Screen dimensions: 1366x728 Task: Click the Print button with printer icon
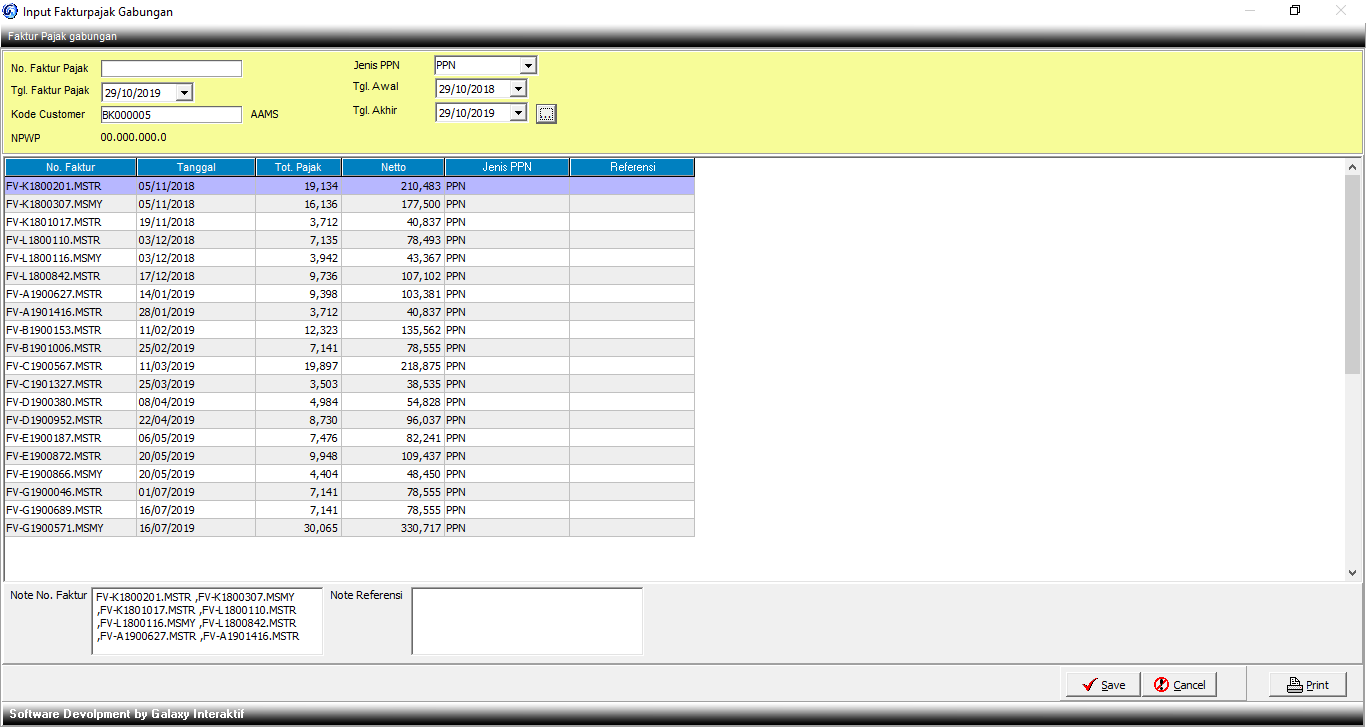[1308, 685]
